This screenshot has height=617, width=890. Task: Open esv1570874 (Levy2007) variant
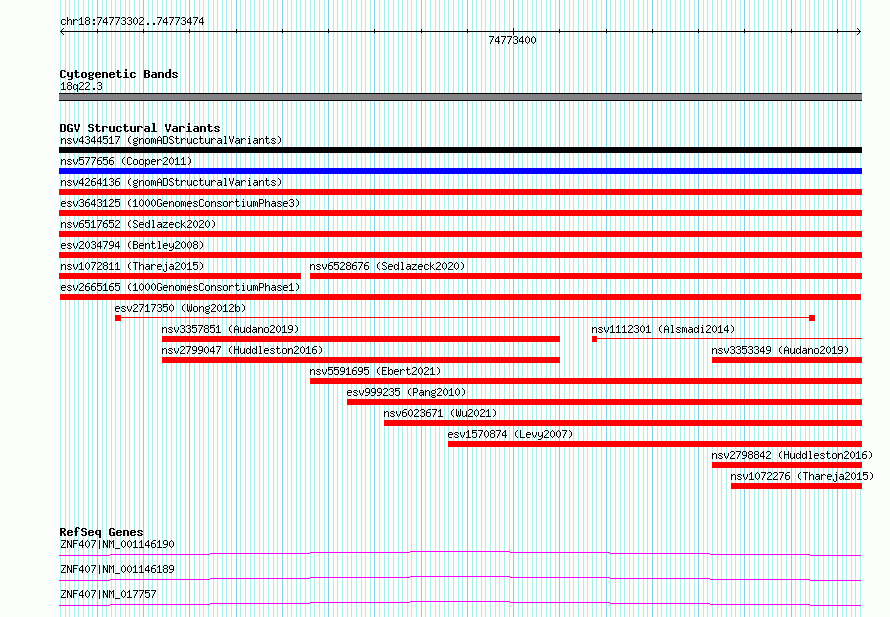coord(510,434)
